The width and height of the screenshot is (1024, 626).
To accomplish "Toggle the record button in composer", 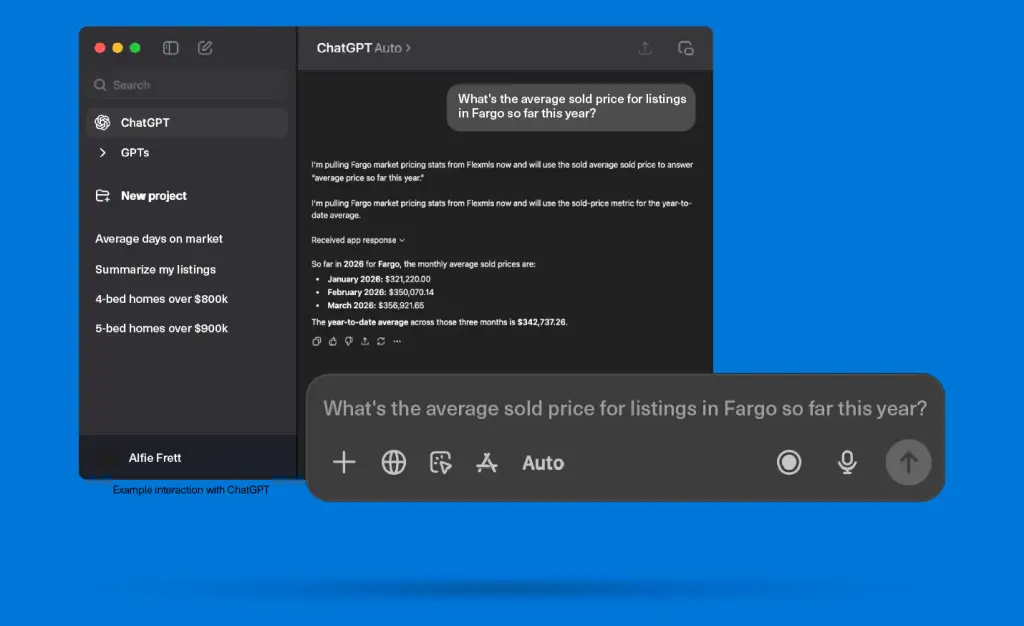I will (x=789, y=462).
